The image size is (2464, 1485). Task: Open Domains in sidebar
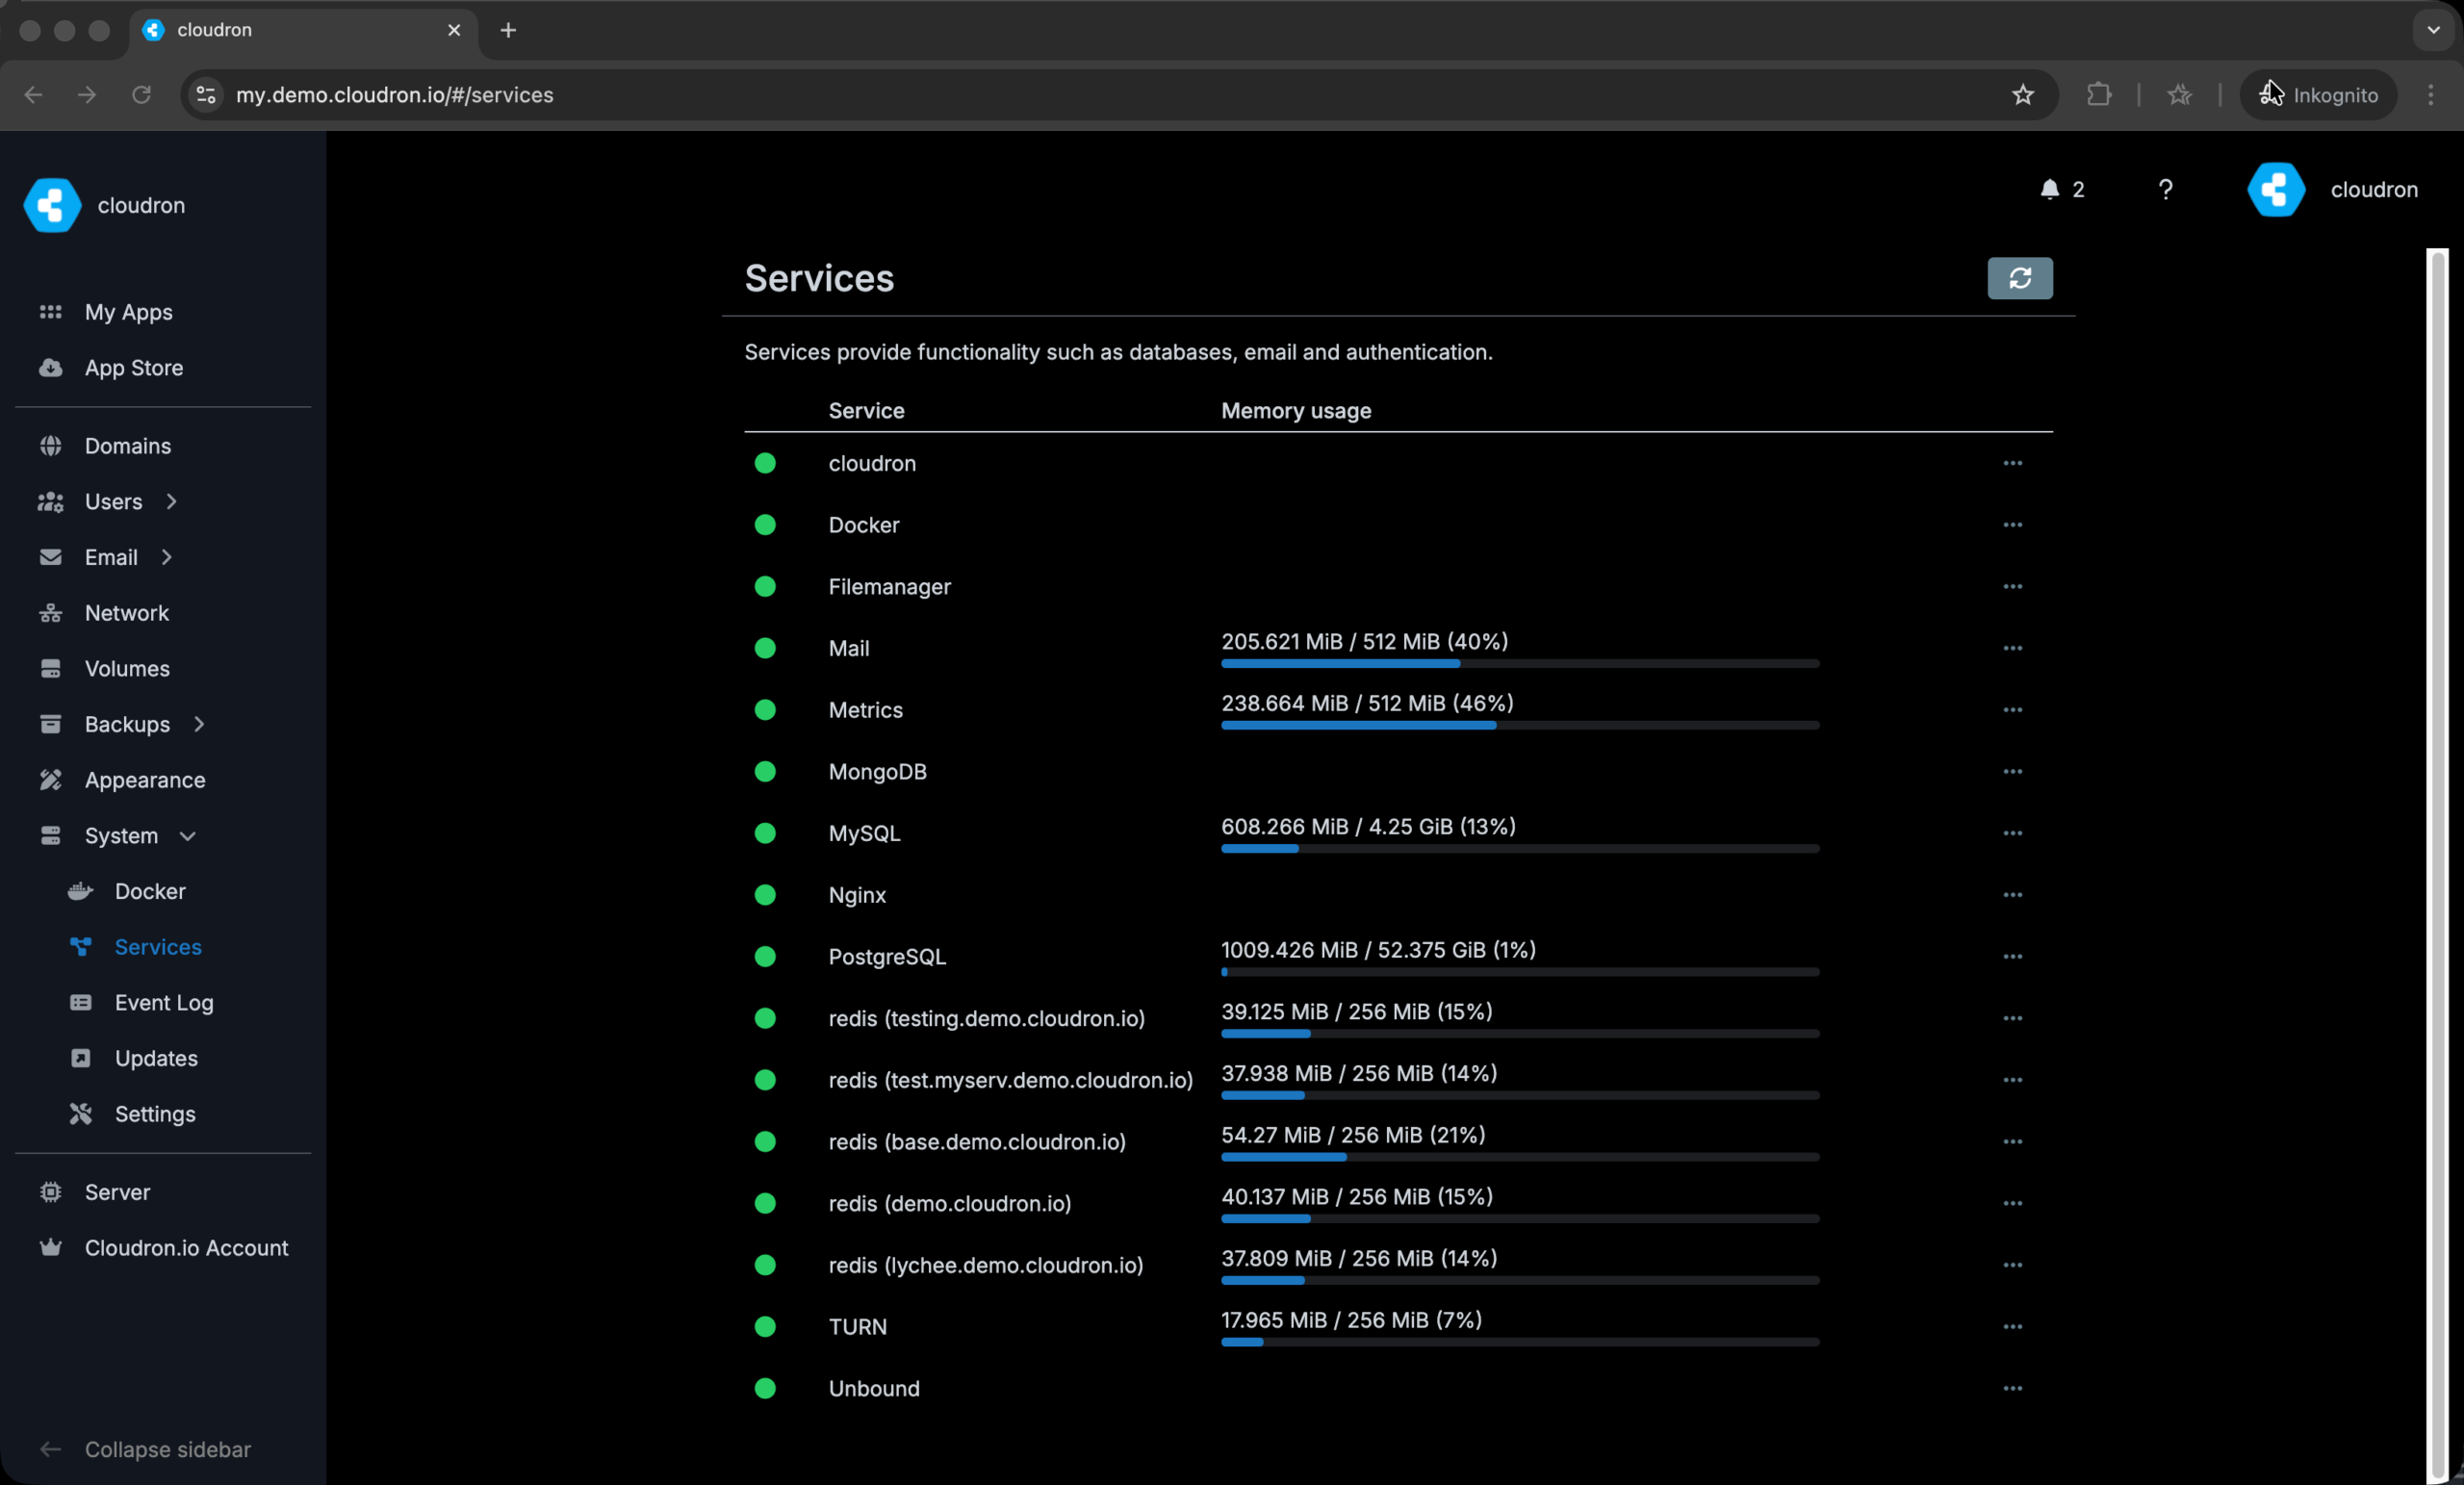128,446
